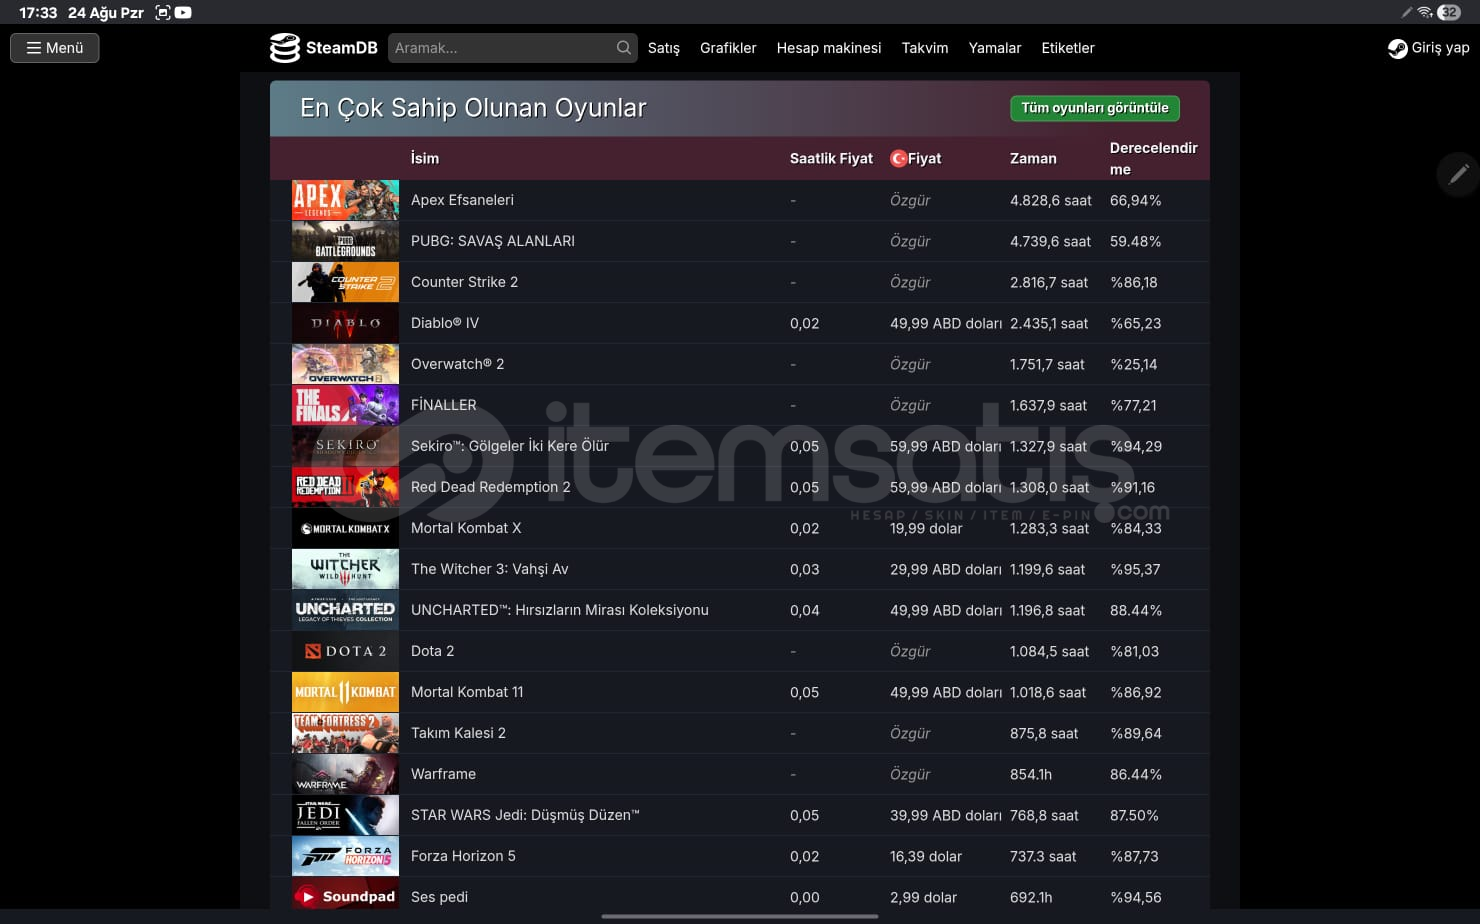The image size is (1480, 924).
Task: Open the Diablo IV thumbnail
Action: pyautogui.click(x=345, y=323)
